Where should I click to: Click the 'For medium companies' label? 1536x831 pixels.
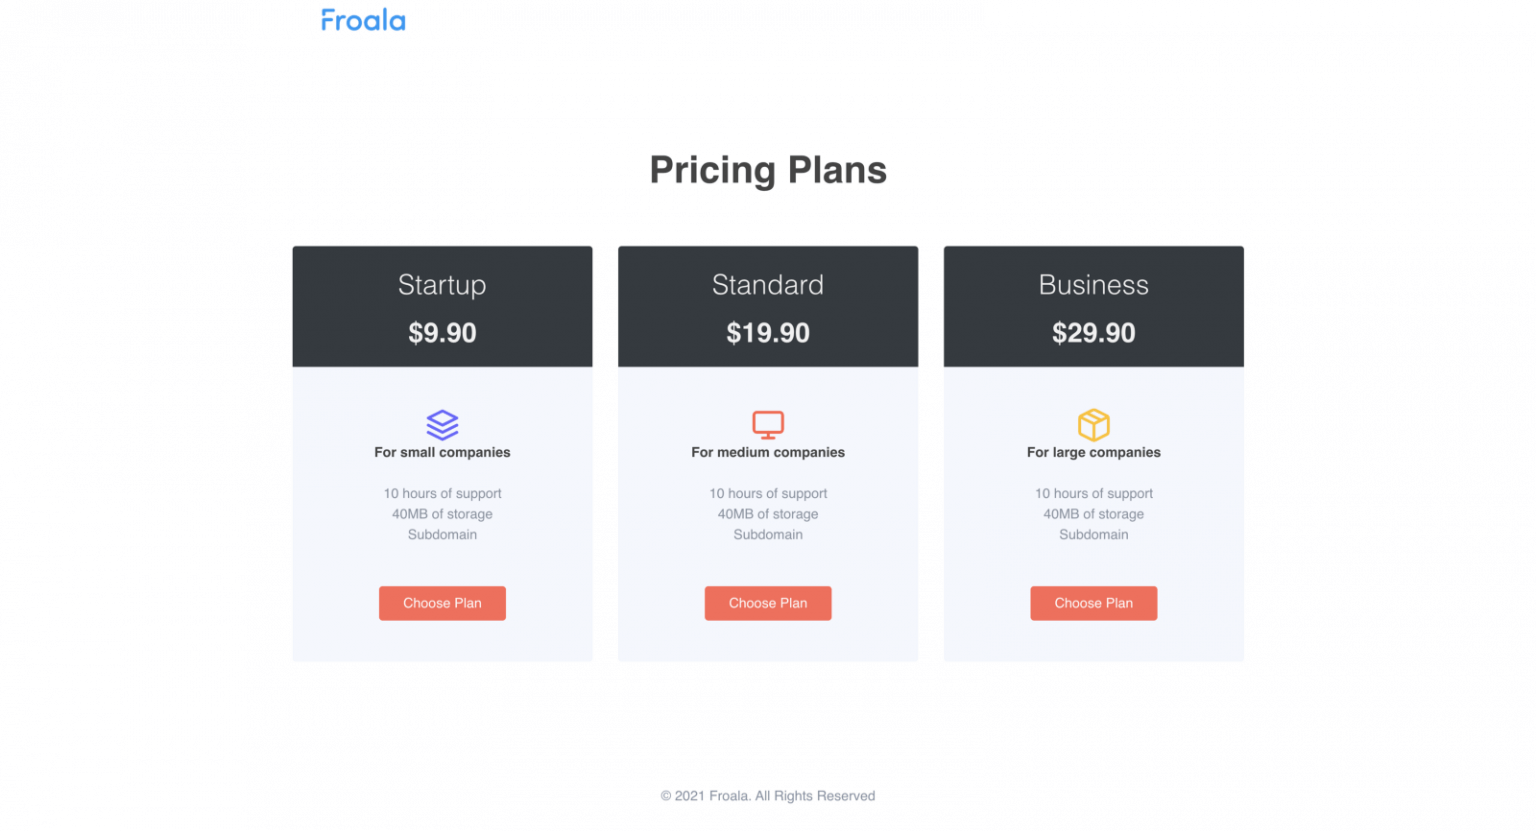(767, 452)
